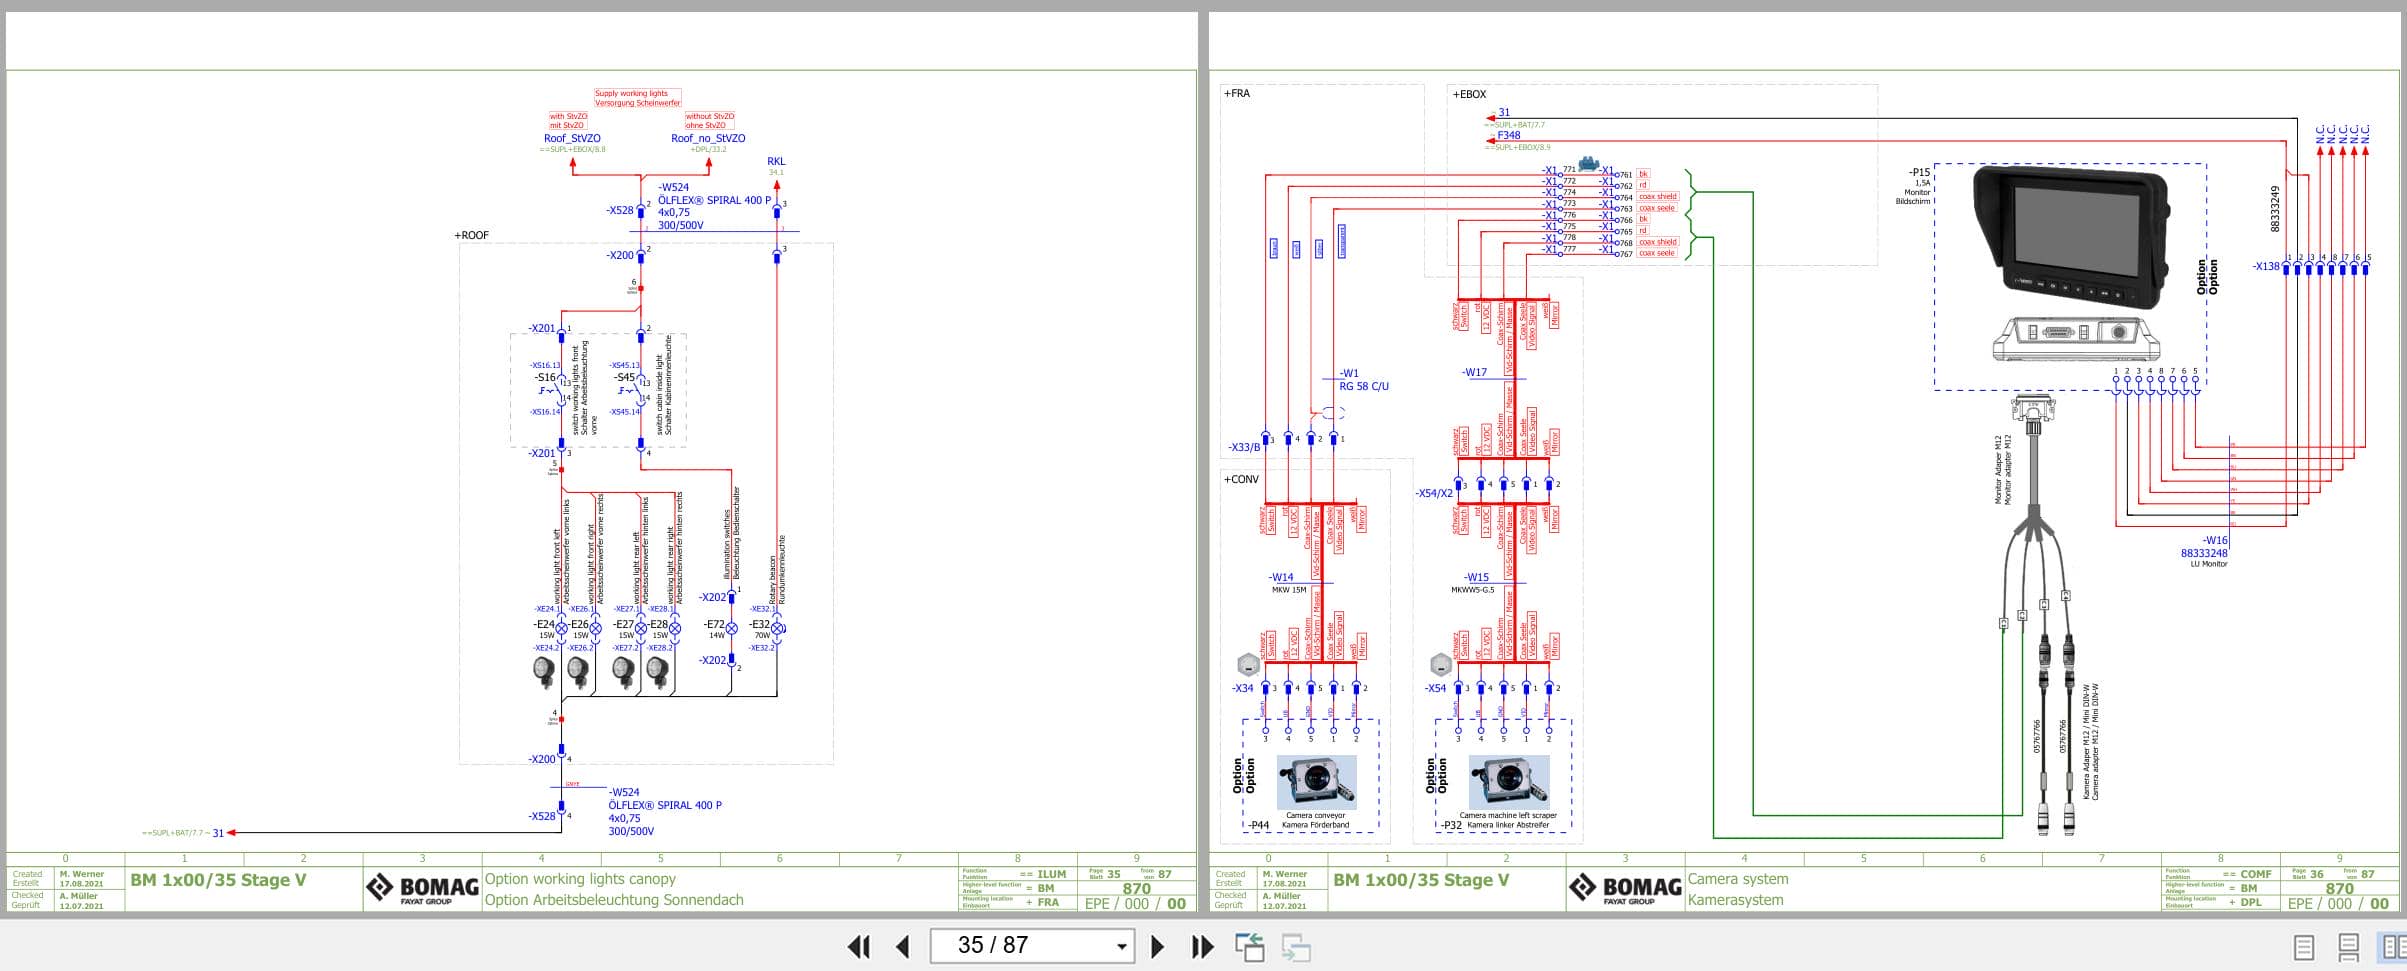Jump to the first page
The image size is (2407, 971).
click(x=859, y=946)
